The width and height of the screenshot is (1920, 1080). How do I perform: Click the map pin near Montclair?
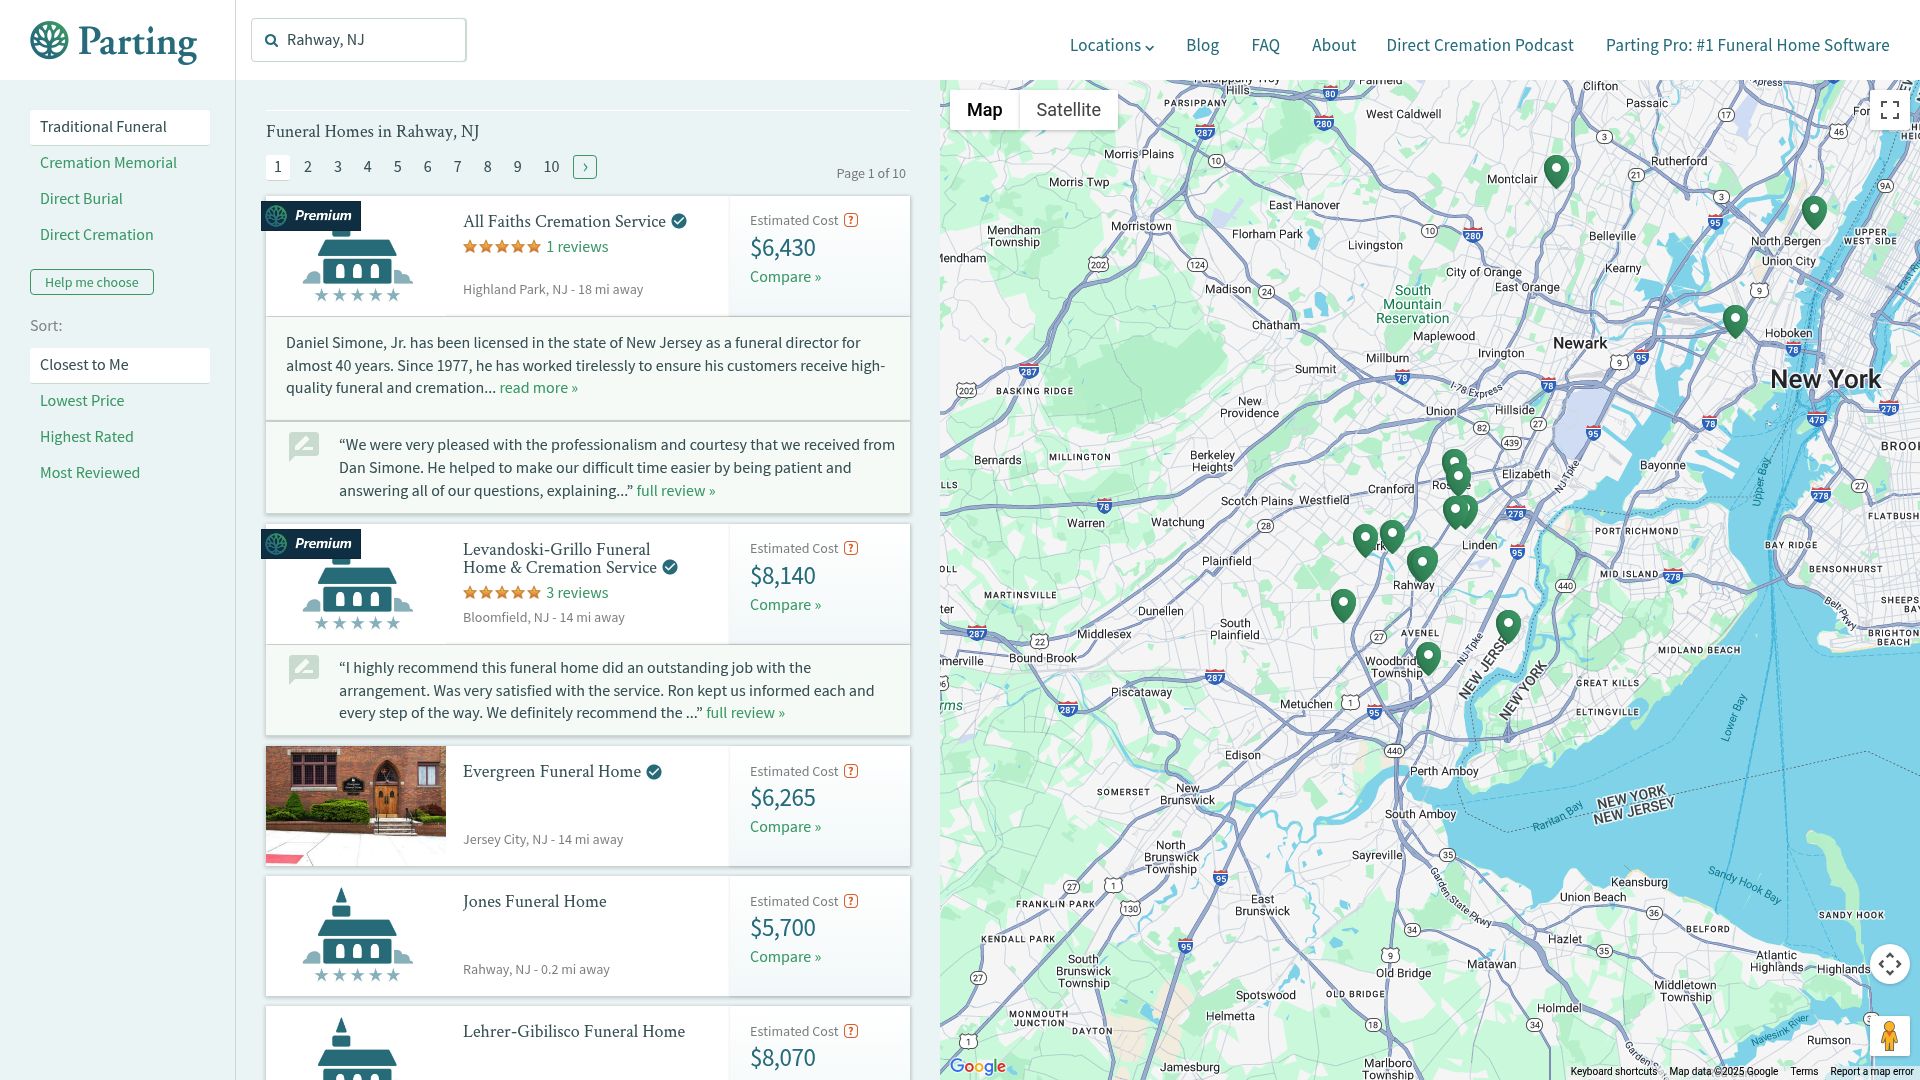point(1556,169)
